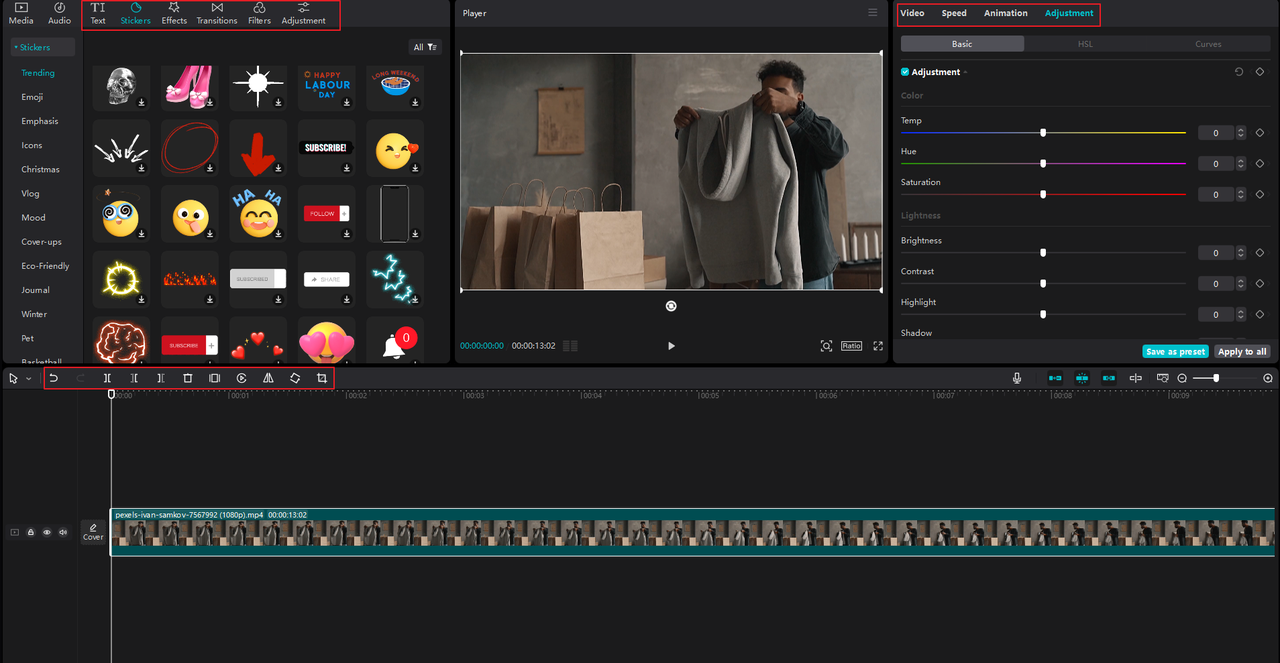The image size is (1280, 663).
Task: Expand the player to fullscreen
Action: click(x=878, y=346)
